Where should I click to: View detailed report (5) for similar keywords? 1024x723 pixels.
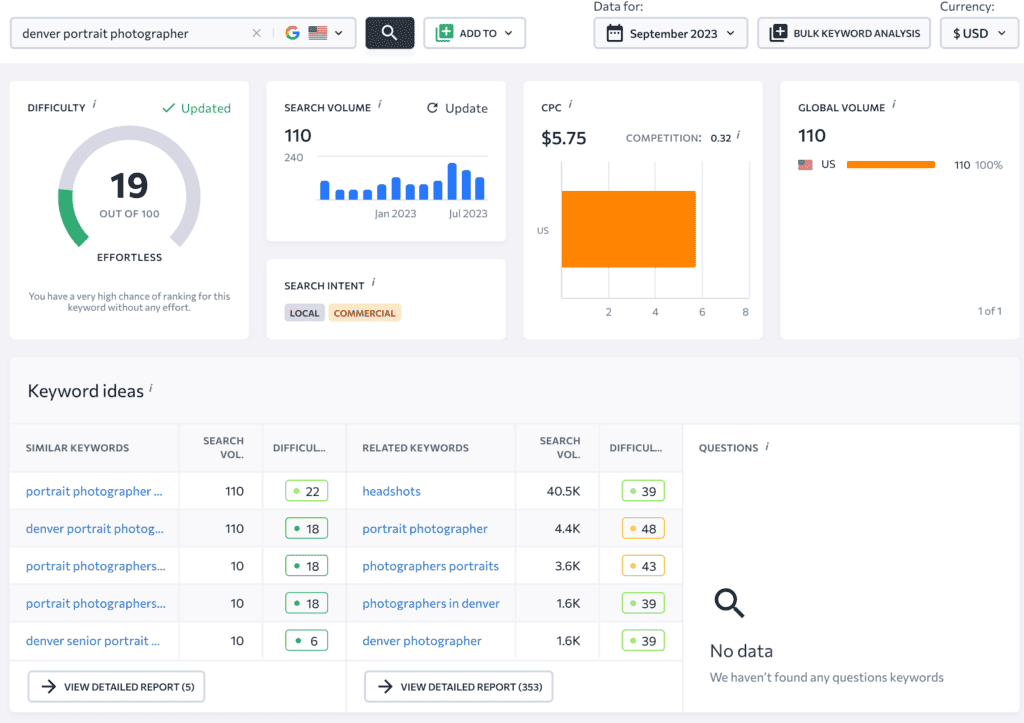tap(116, 686)
